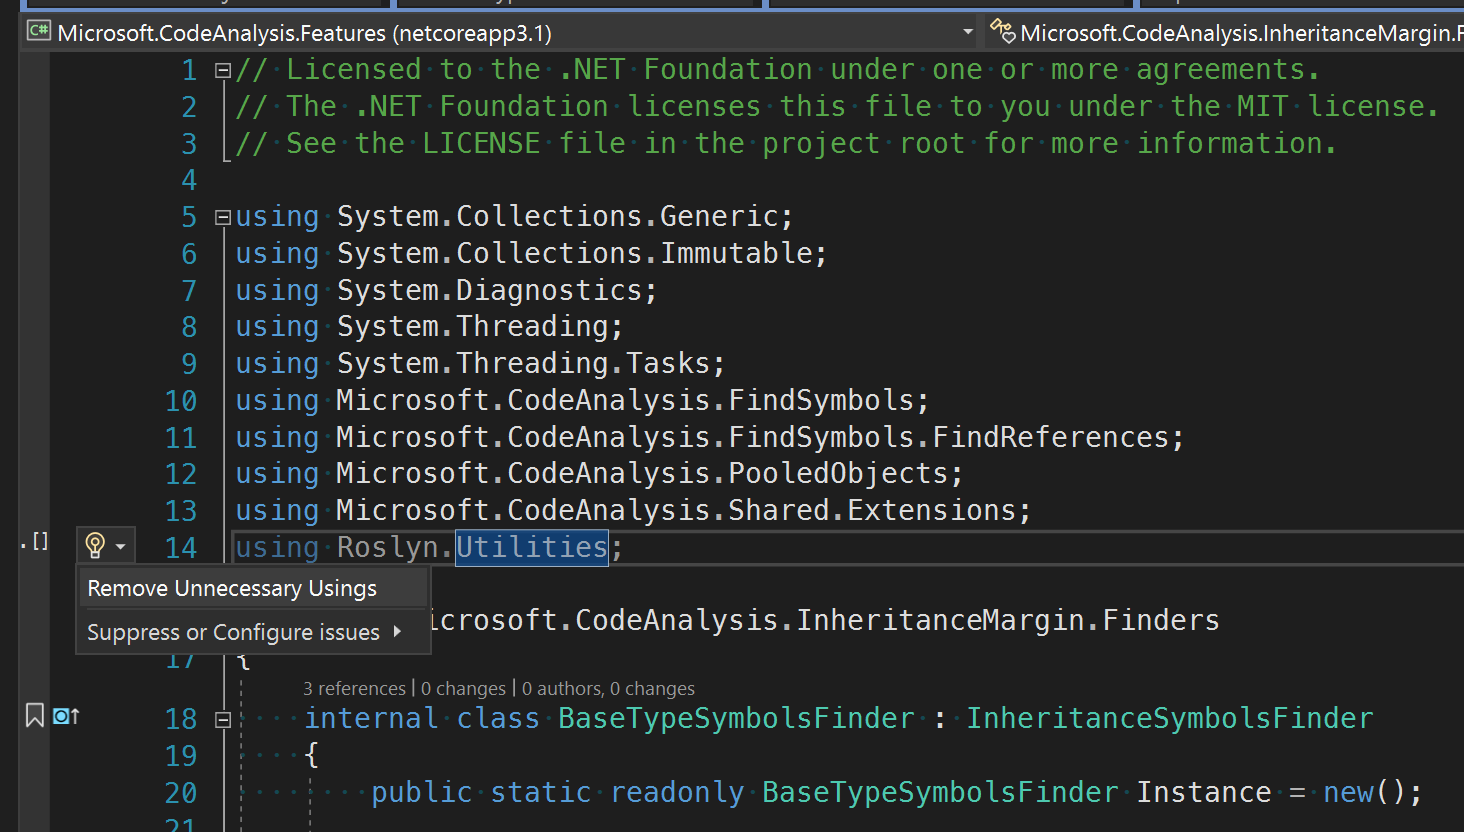Click the inheritance margin arrow near BaseTypeSymbolsFinder

[x=65, y=716]
